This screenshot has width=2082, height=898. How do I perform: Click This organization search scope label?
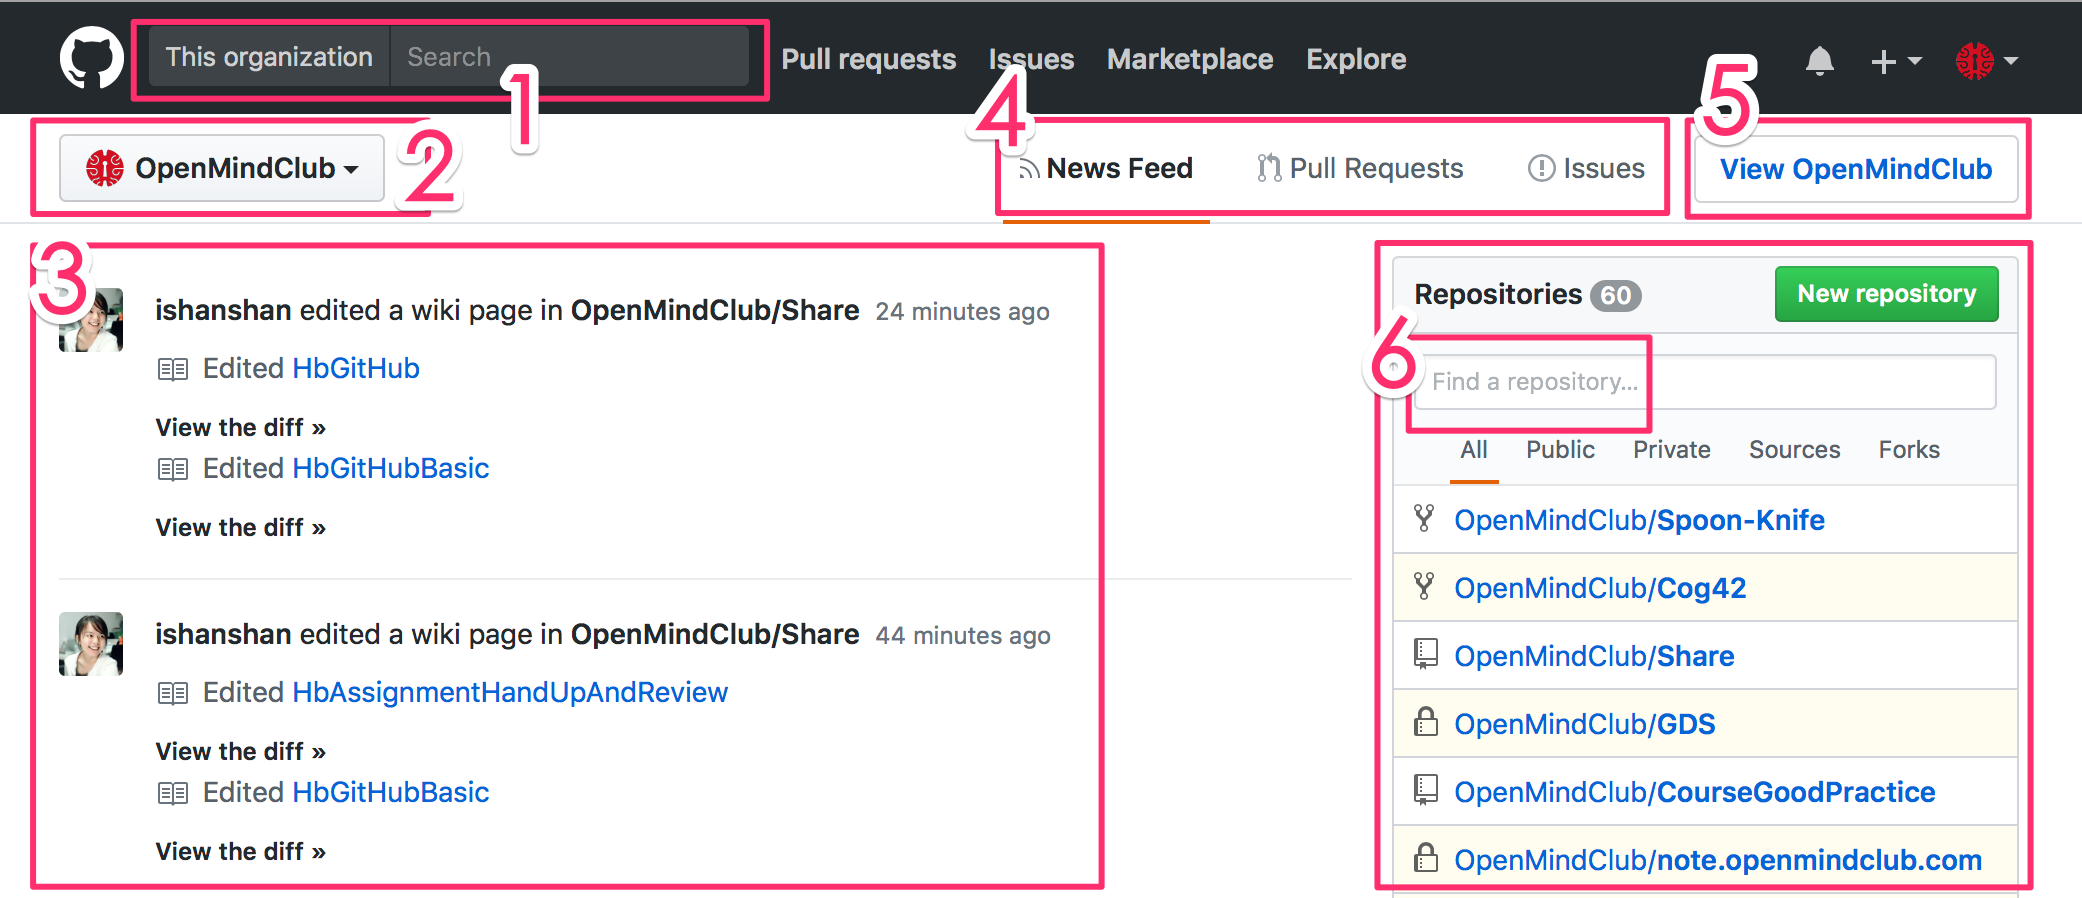tap(269, 57)
